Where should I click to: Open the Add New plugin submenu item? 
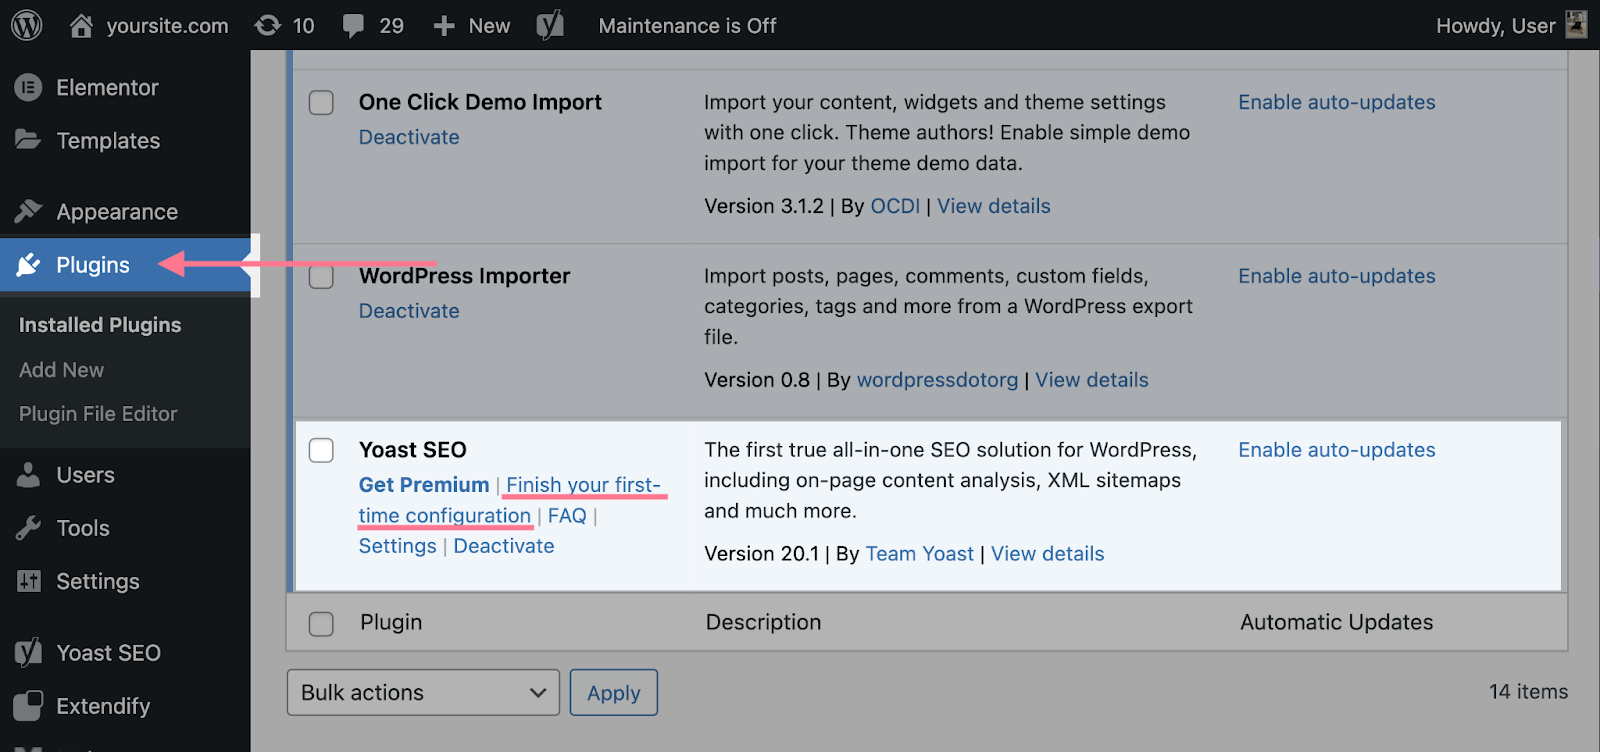(61, 370)
